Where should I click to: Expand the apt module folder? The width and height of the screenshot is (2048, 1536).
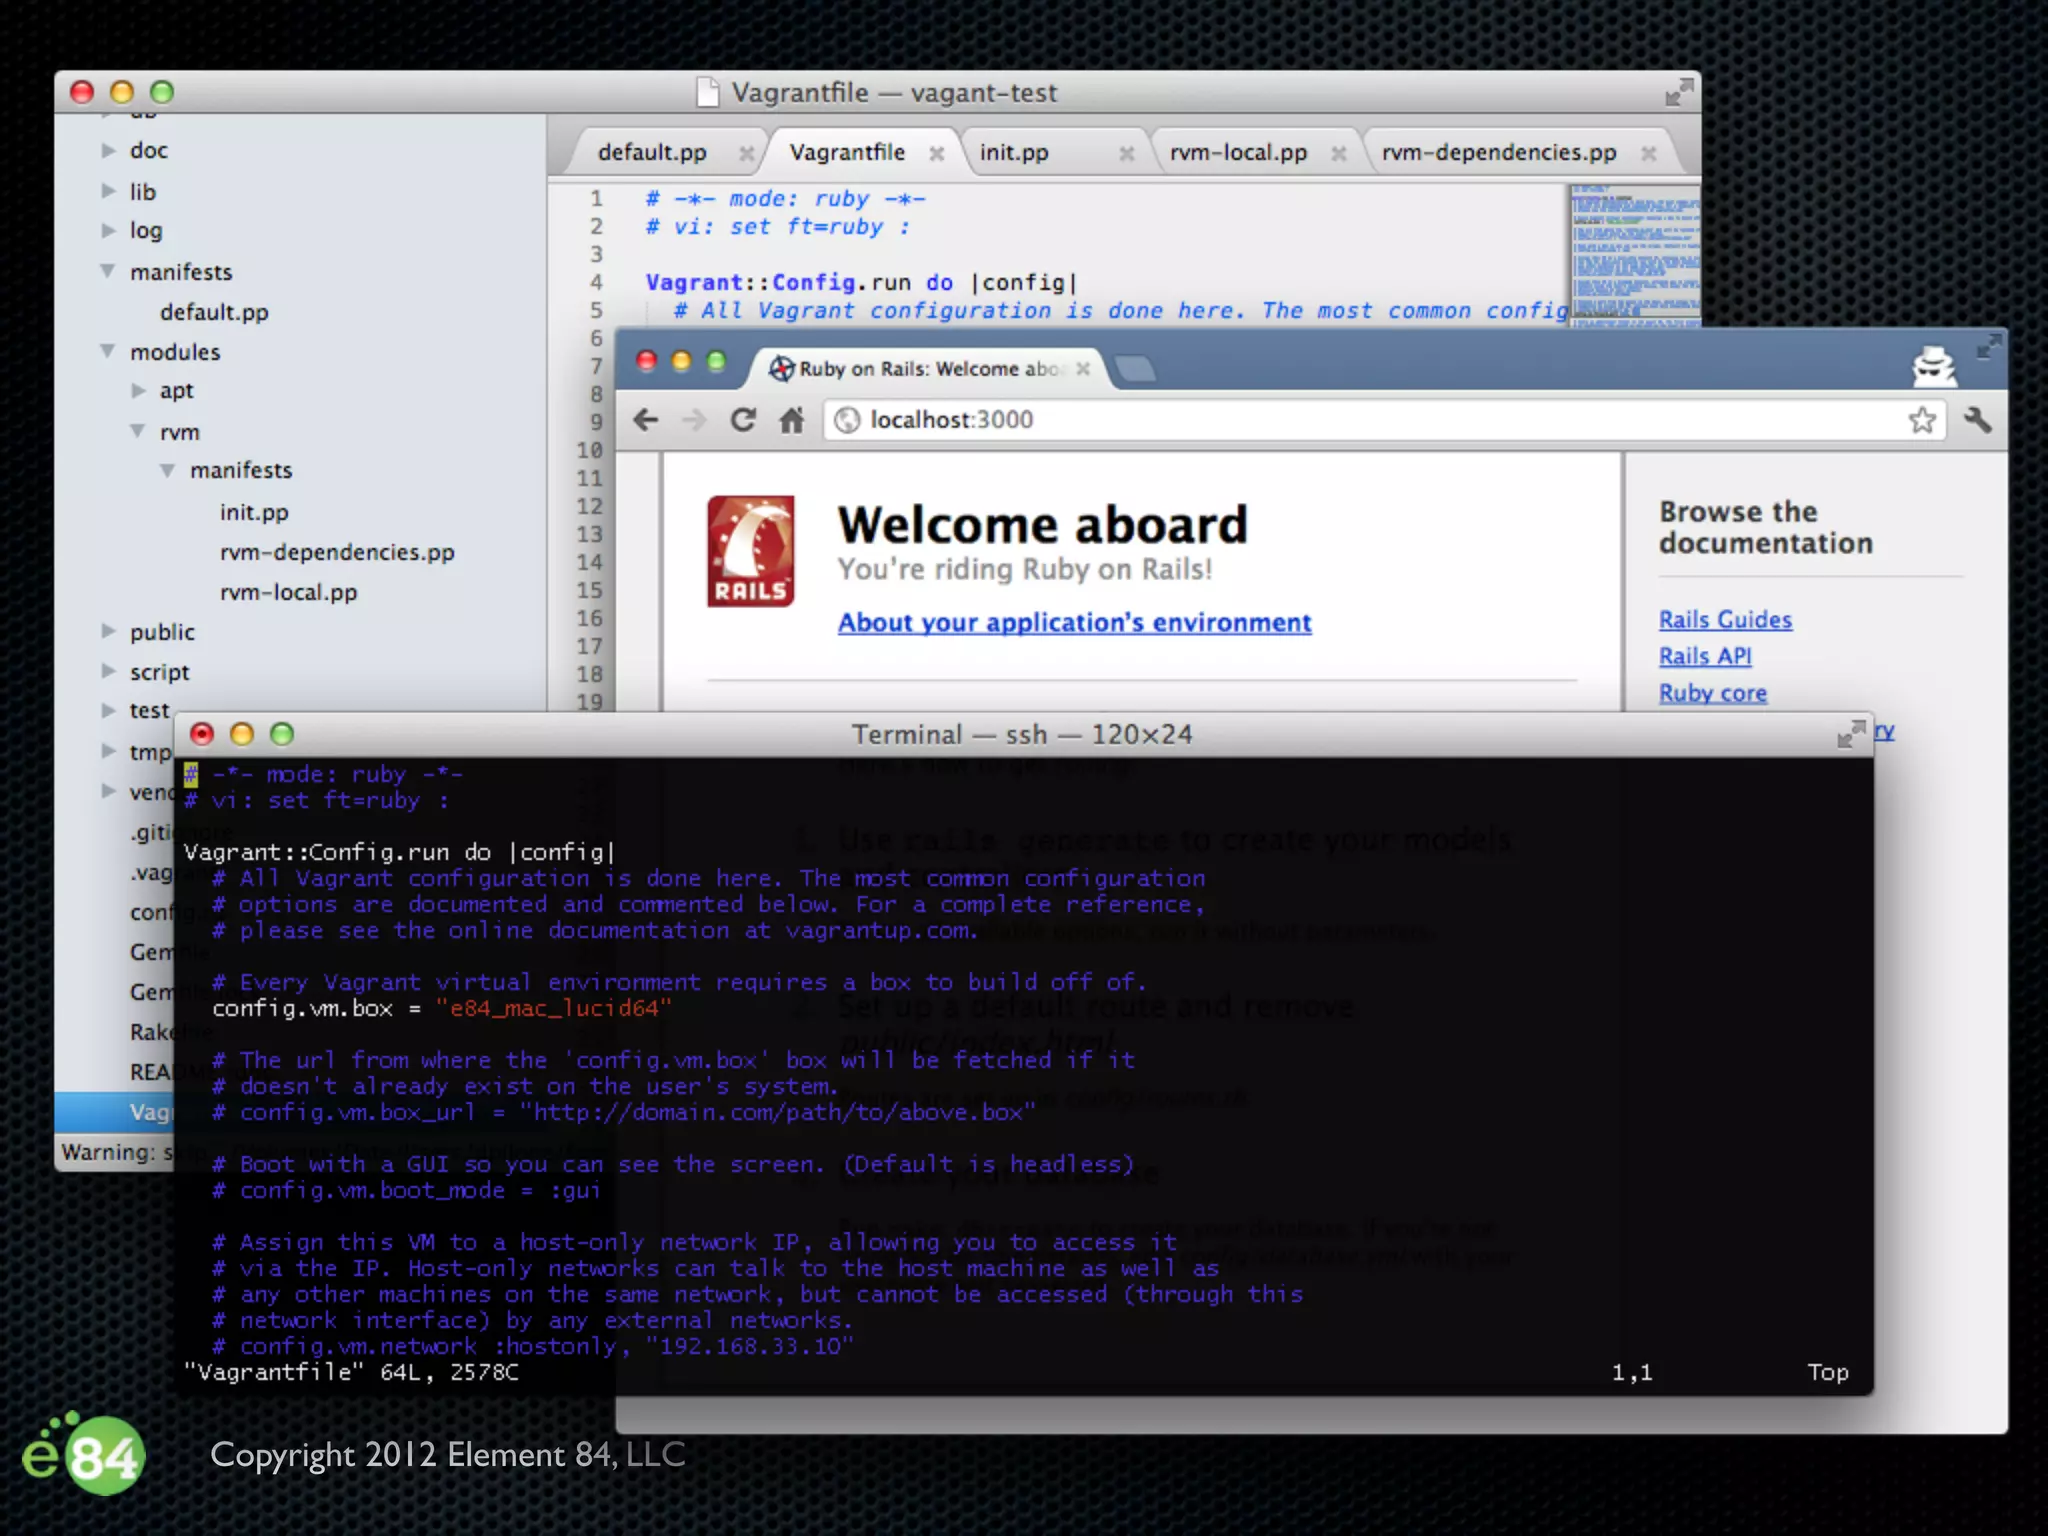coord(138,391)
